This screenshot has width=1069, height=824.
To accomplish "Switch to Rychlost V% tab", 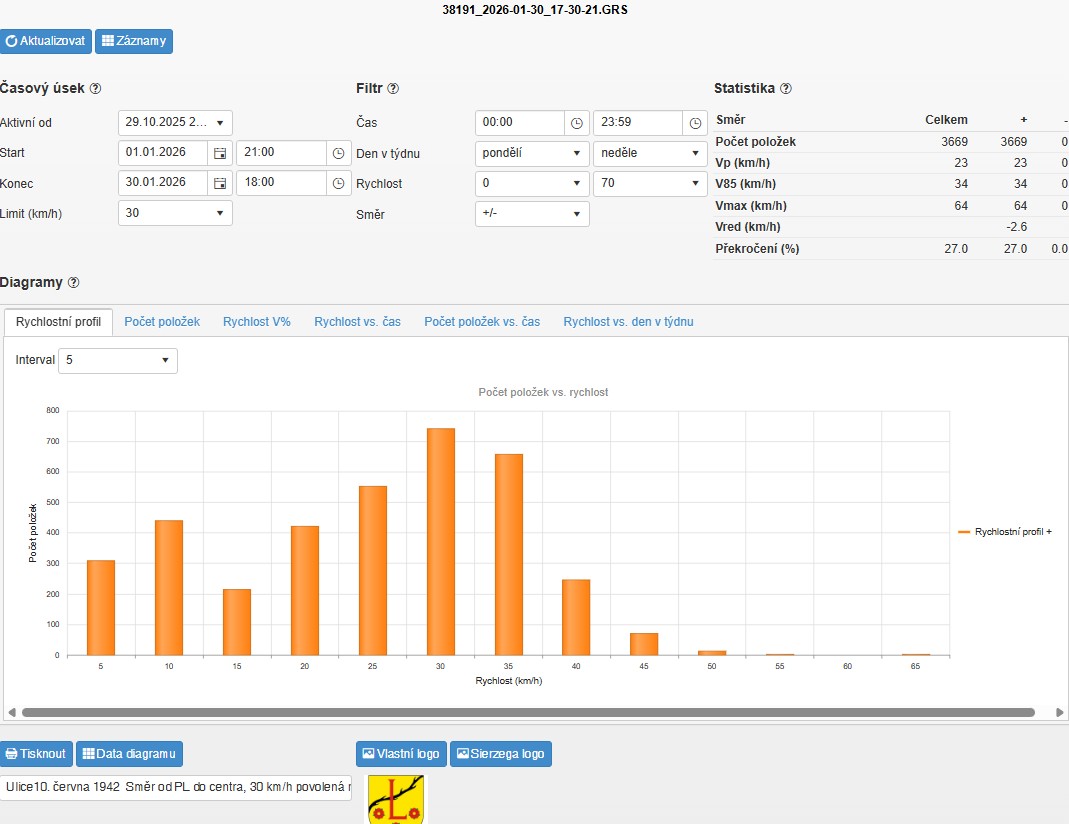I will point(257,322).
